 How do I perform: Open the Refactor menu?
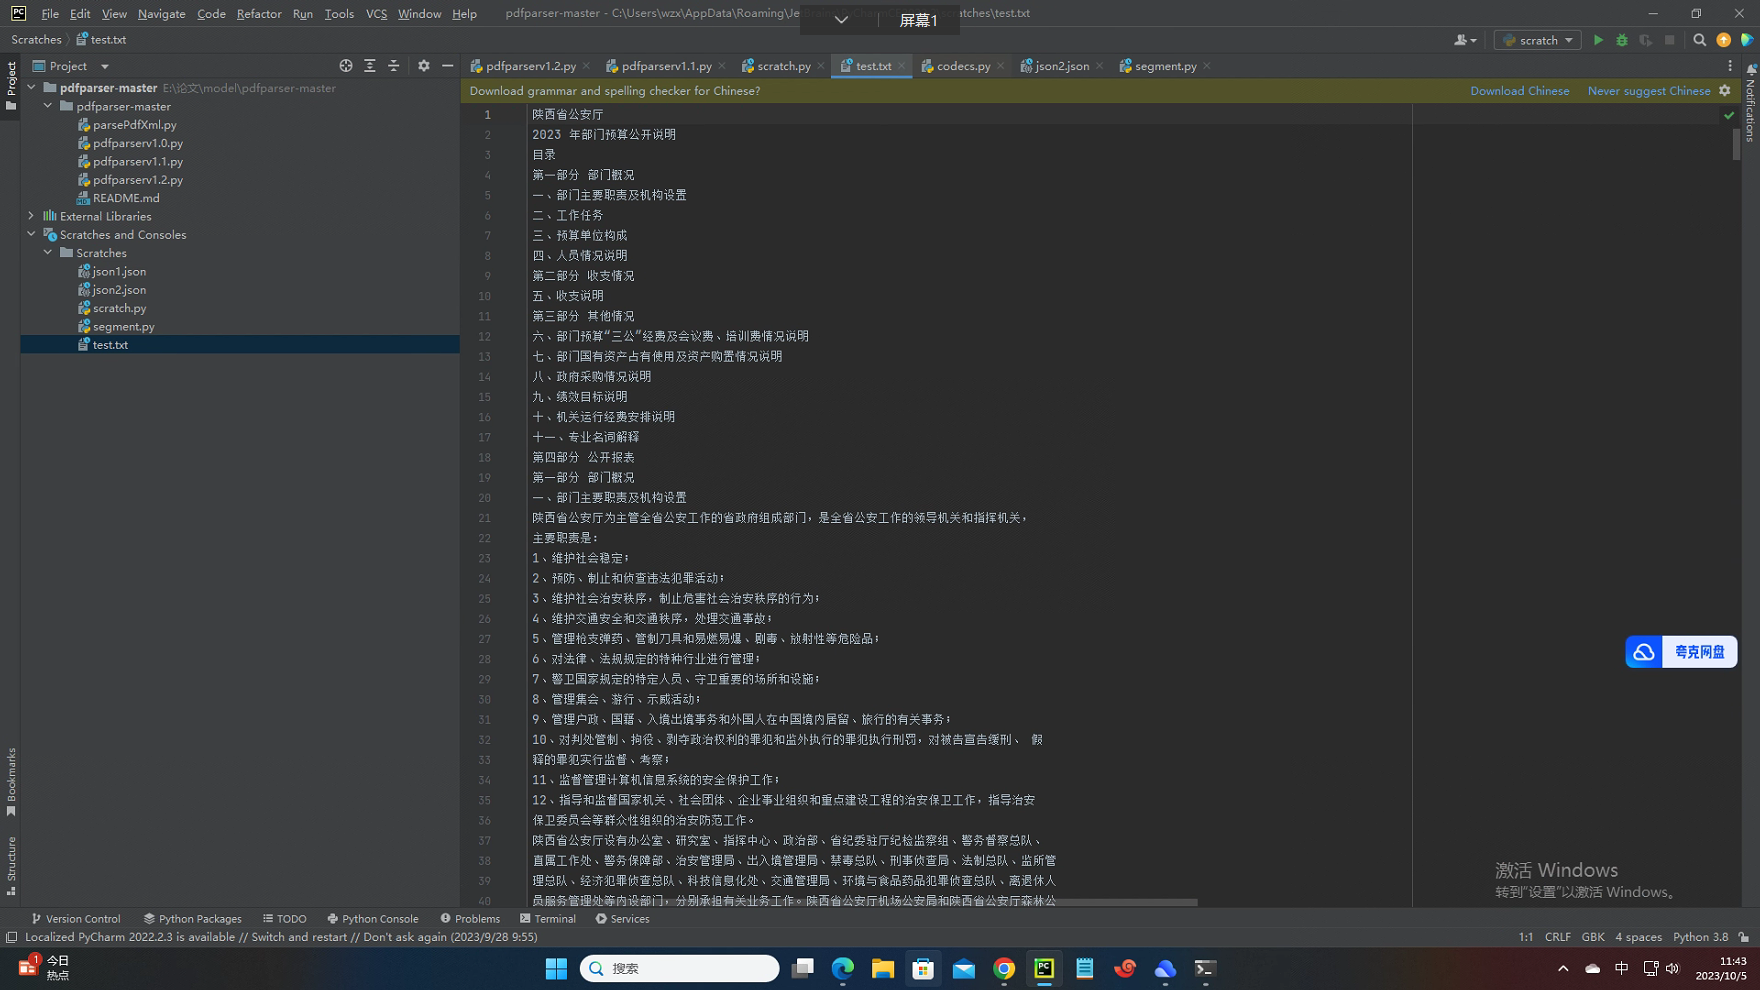coord(259,14)
